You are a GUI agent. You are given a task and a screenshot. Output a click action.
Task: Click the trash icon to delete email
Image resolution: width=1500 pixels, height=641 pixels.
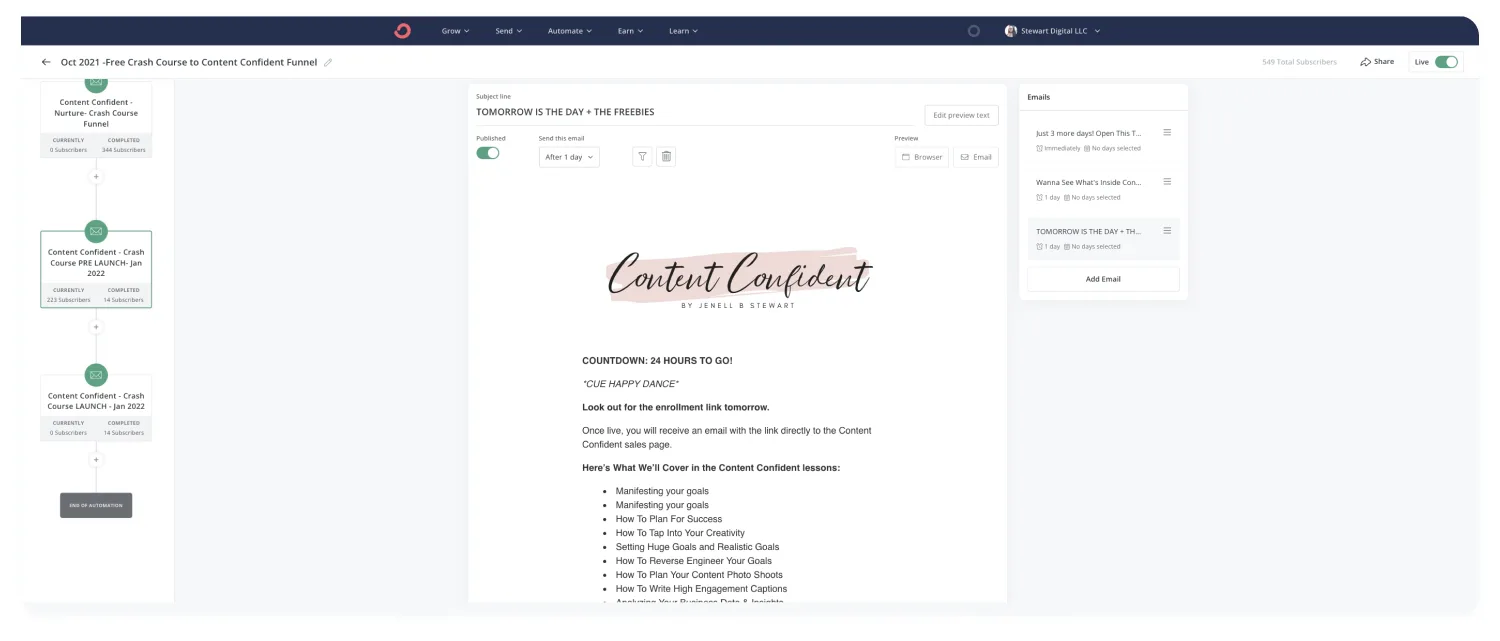tap(667, 157)
